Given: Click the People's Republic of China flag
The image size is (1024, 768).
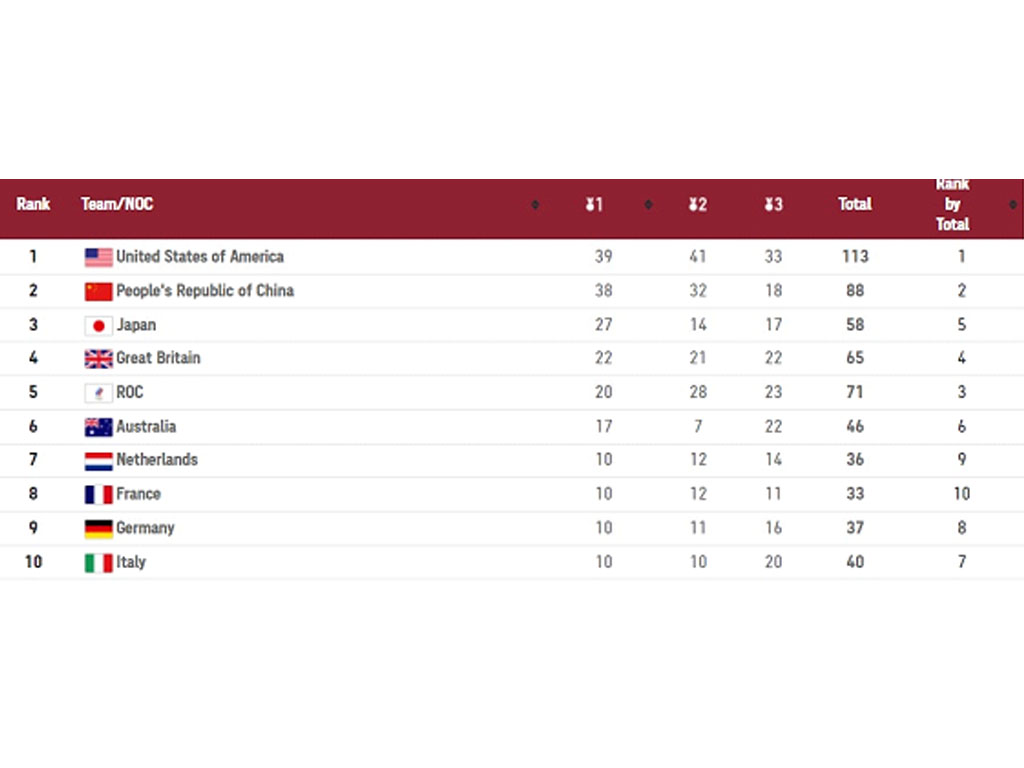Looking at the screenshot, I should coord(99,291).
